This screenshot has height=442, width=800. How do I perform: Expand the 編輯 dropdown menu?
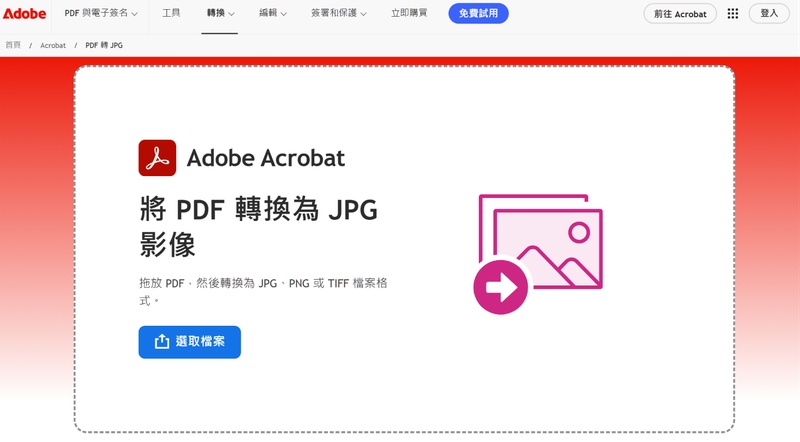point(272,13)
